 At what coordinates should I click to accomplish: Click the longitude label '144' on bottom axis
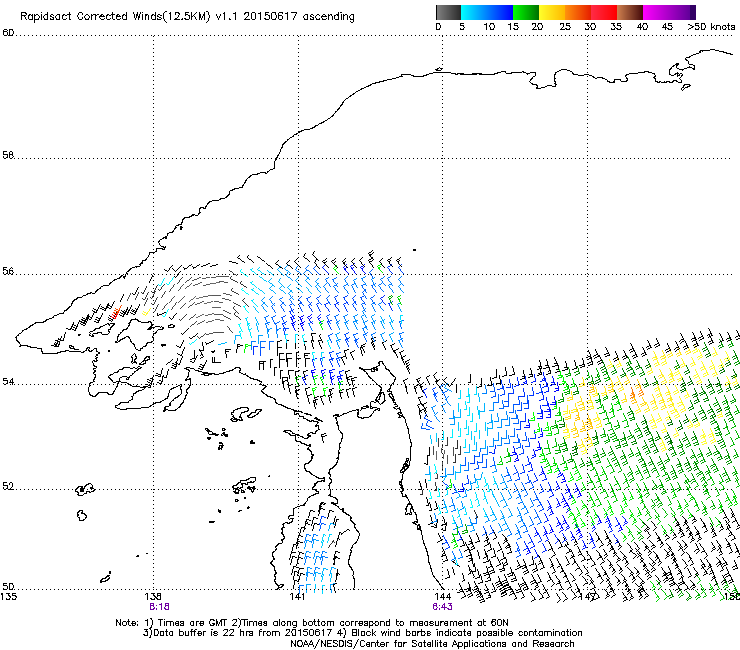coord(443,596)
